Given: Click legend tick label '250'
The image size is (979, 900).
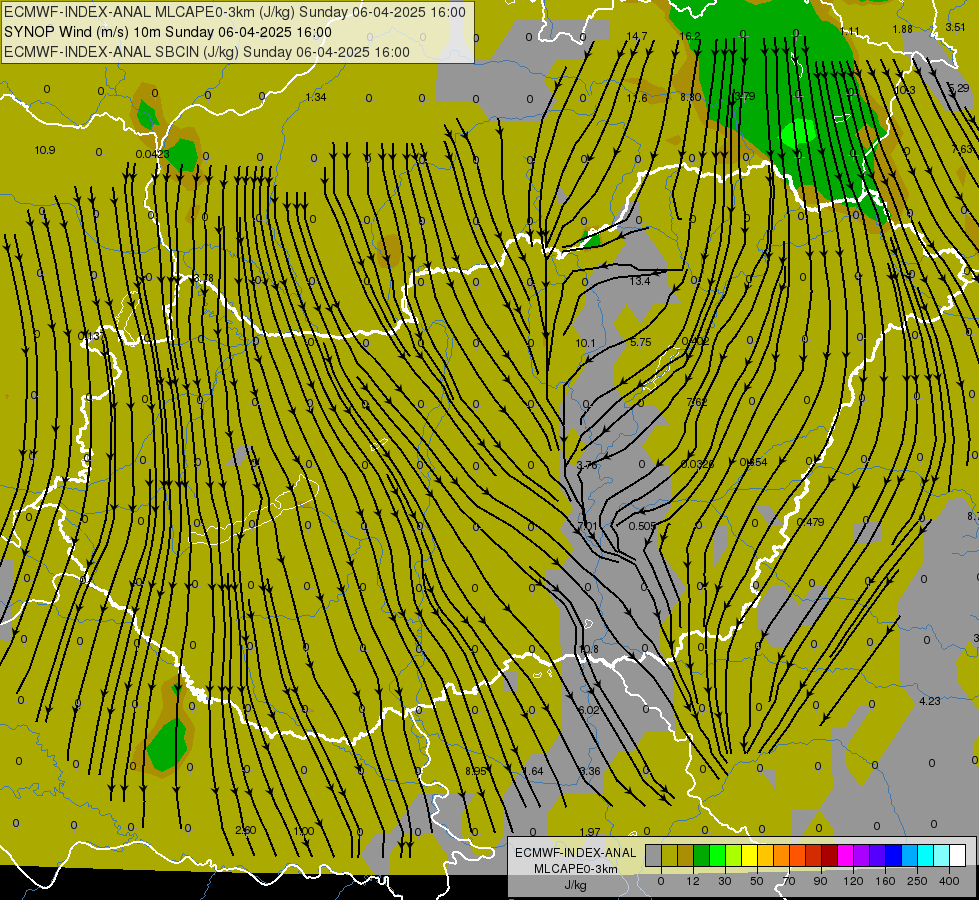Looking at the screenshot, I should point(917,881).
